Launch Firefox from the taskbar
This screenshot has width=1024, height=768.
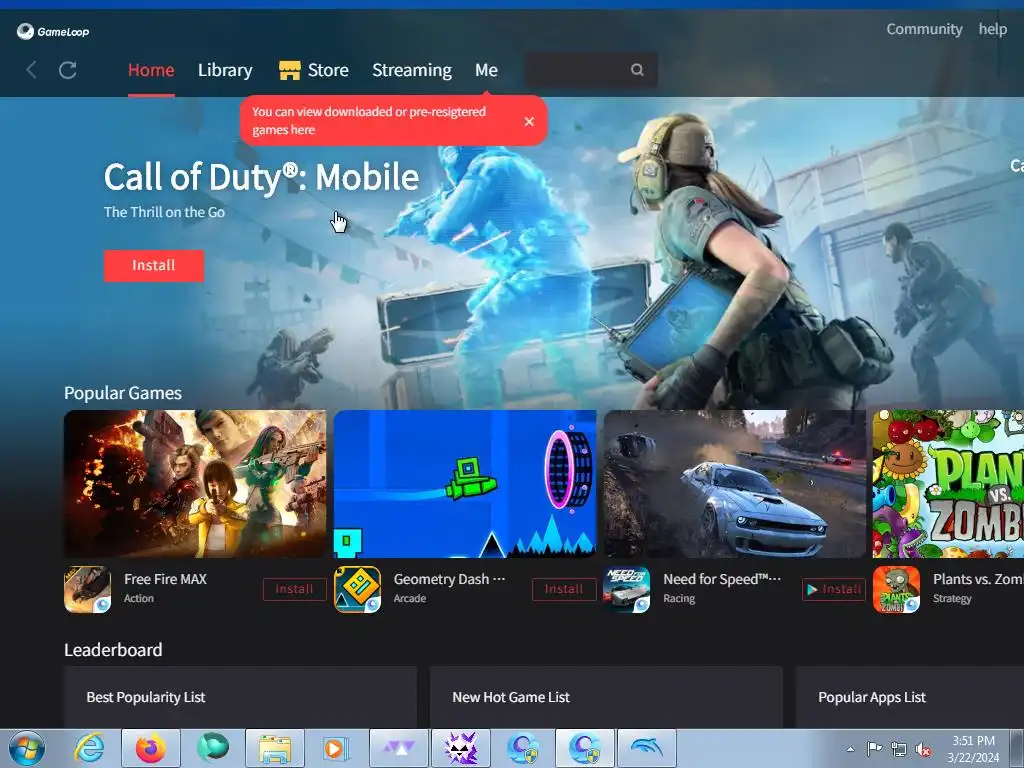[151, 748]
